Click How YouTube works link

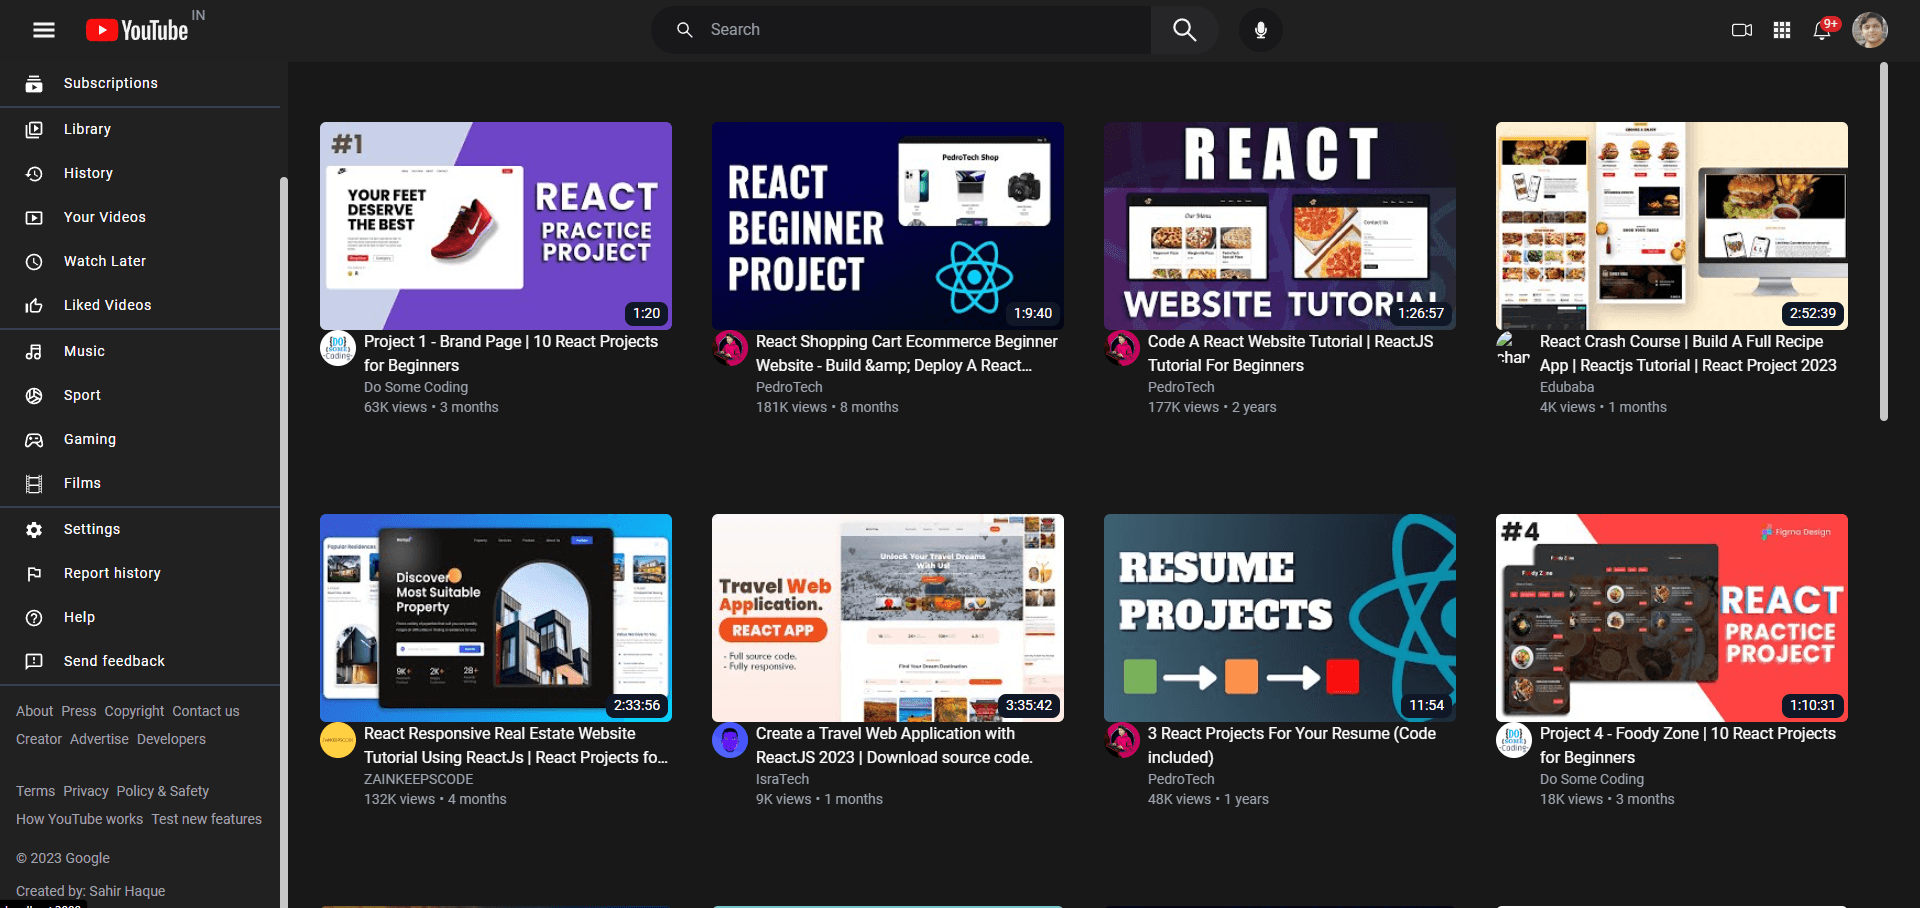coord(79,819)
